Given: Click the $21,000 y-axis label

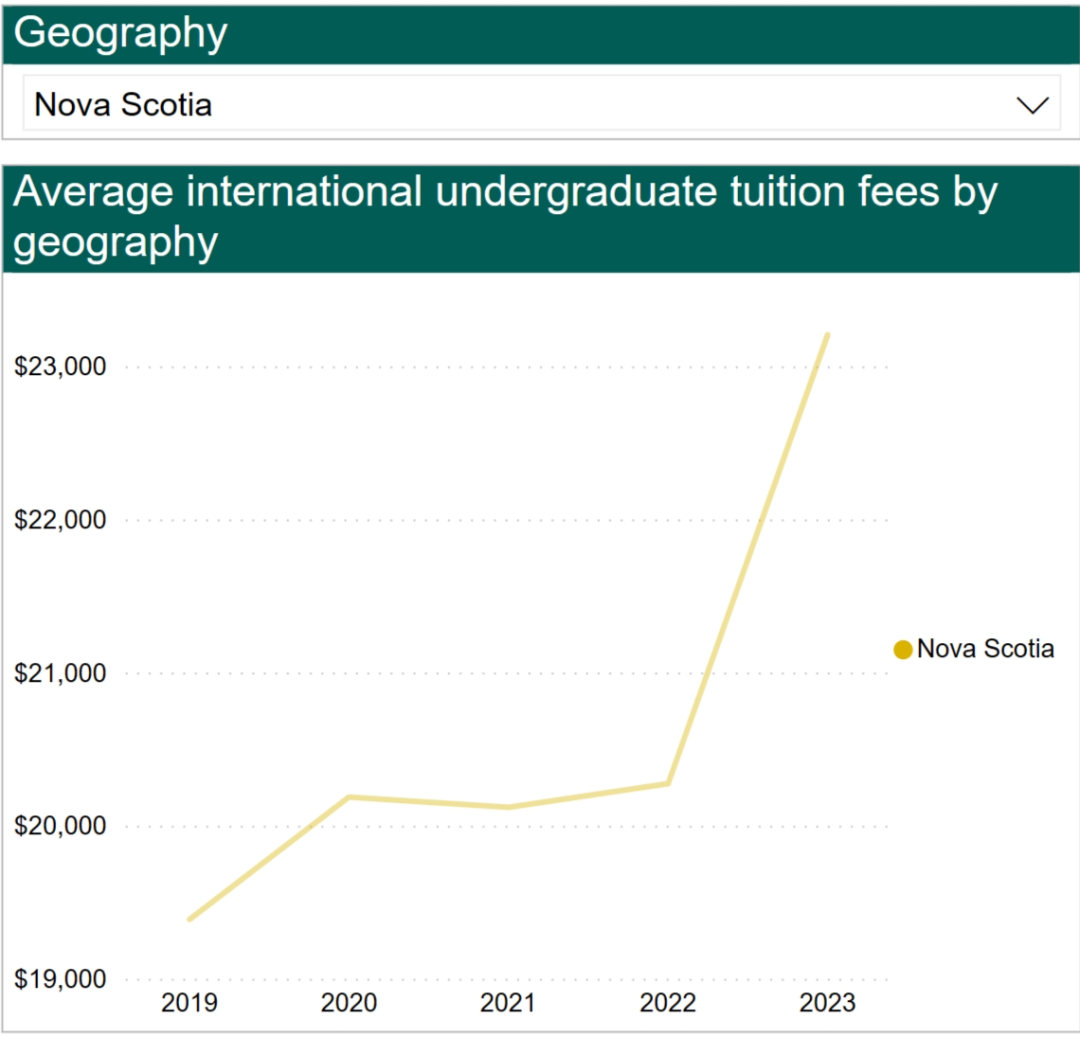Looking at the screenshot, I should [x=61, y=673].
